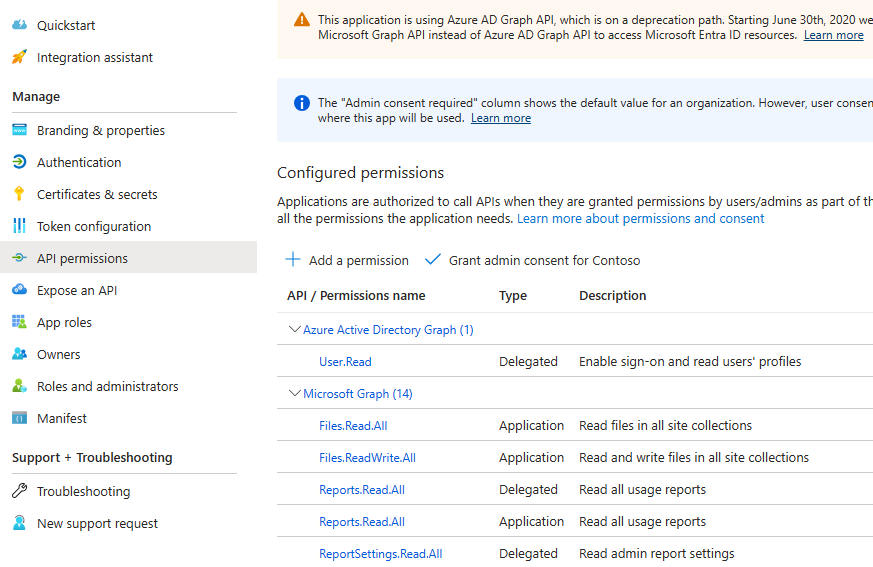
Task: Click the API permissions sidebar icon
Action: click(19, 258)
